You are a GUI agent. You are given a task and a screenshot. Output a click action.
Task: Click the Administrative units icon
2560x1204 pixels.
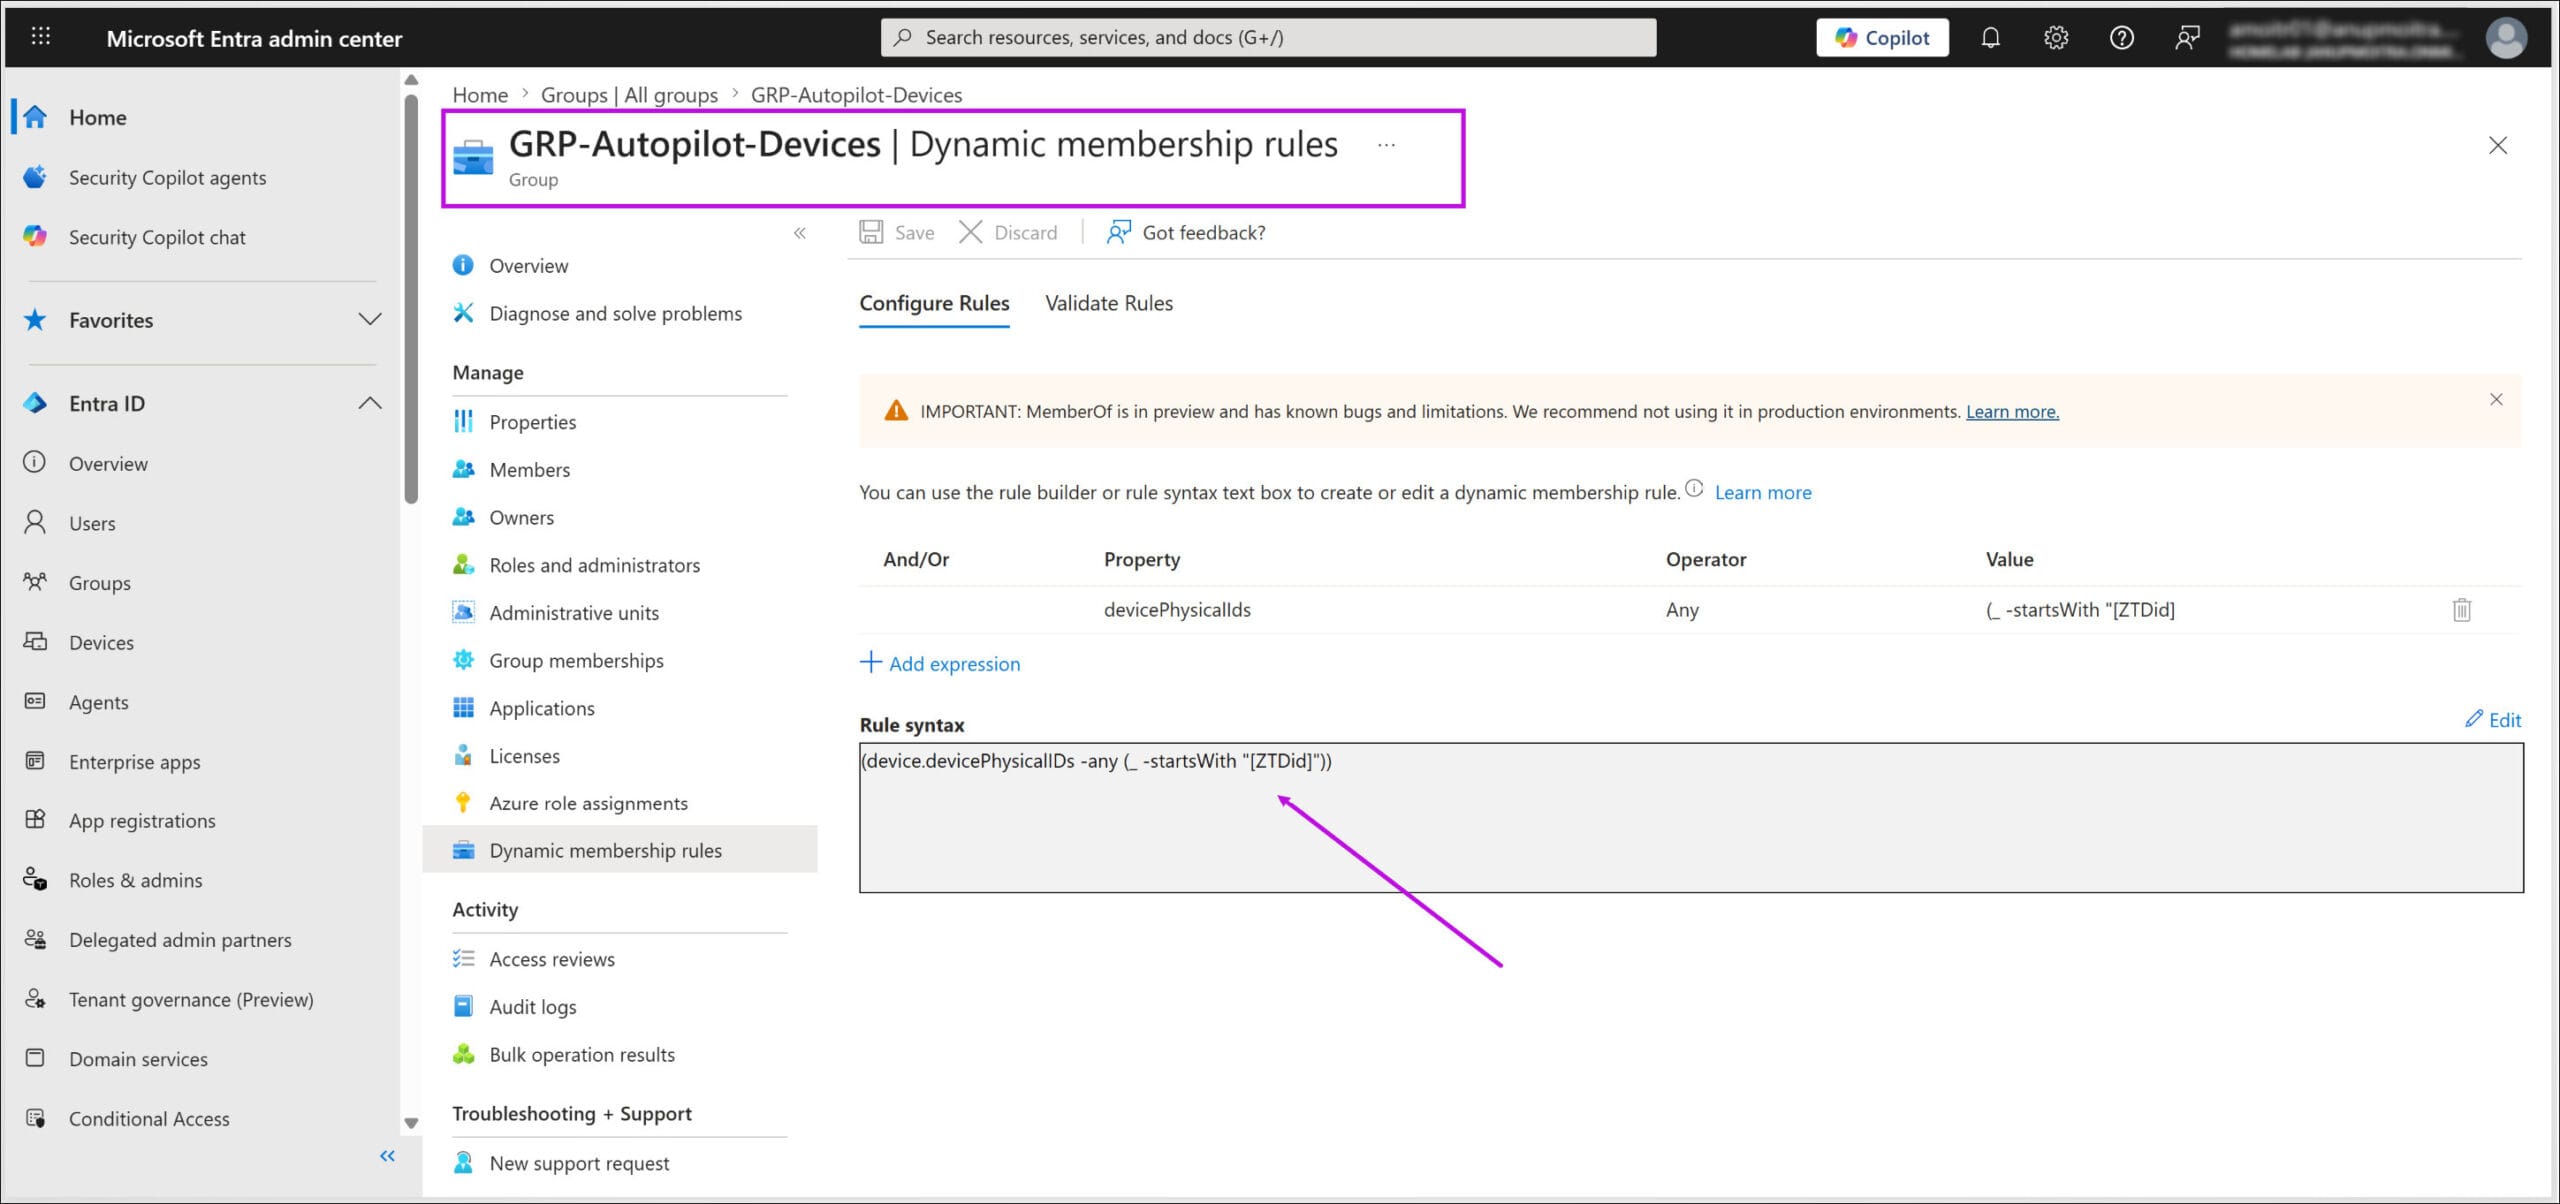click(463, 612)
